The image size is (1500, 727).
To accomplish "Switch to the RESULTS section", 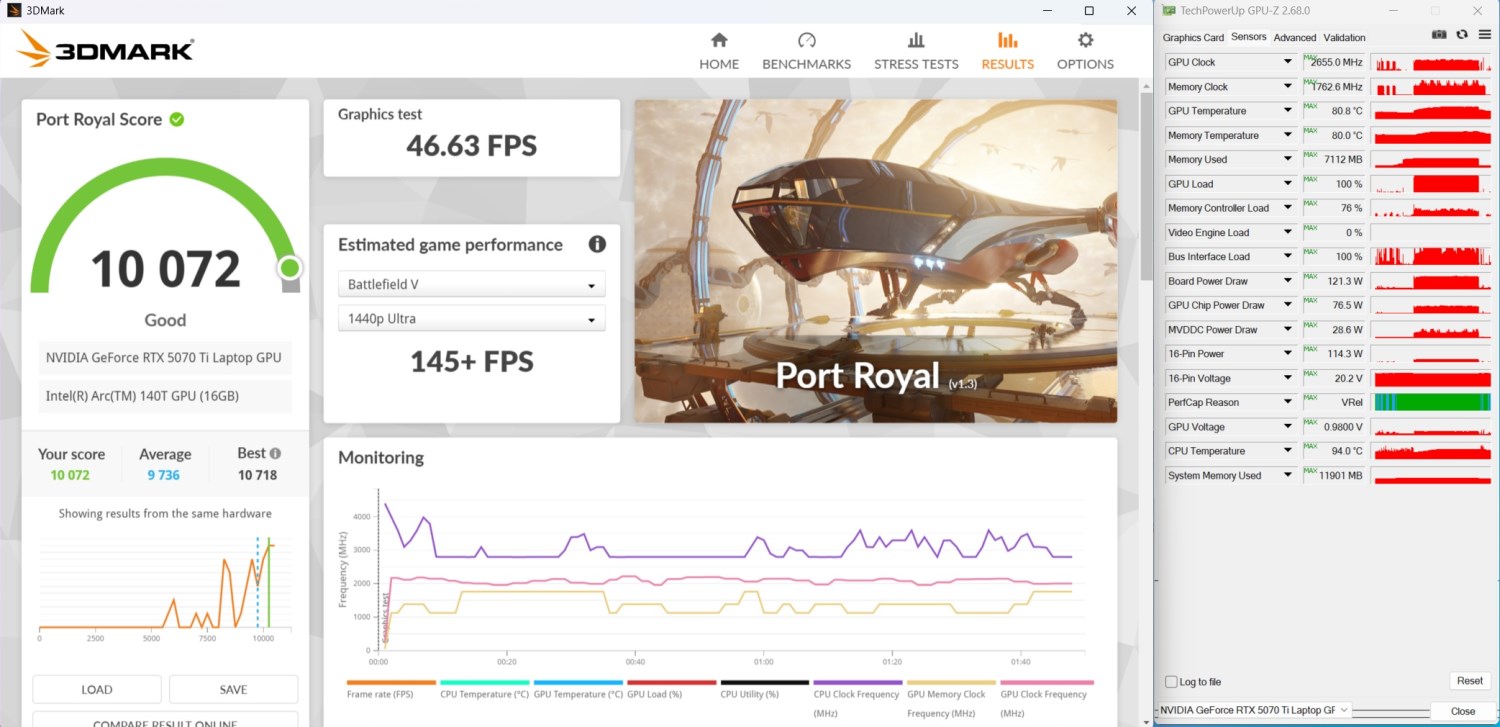I will [1007, 51].
